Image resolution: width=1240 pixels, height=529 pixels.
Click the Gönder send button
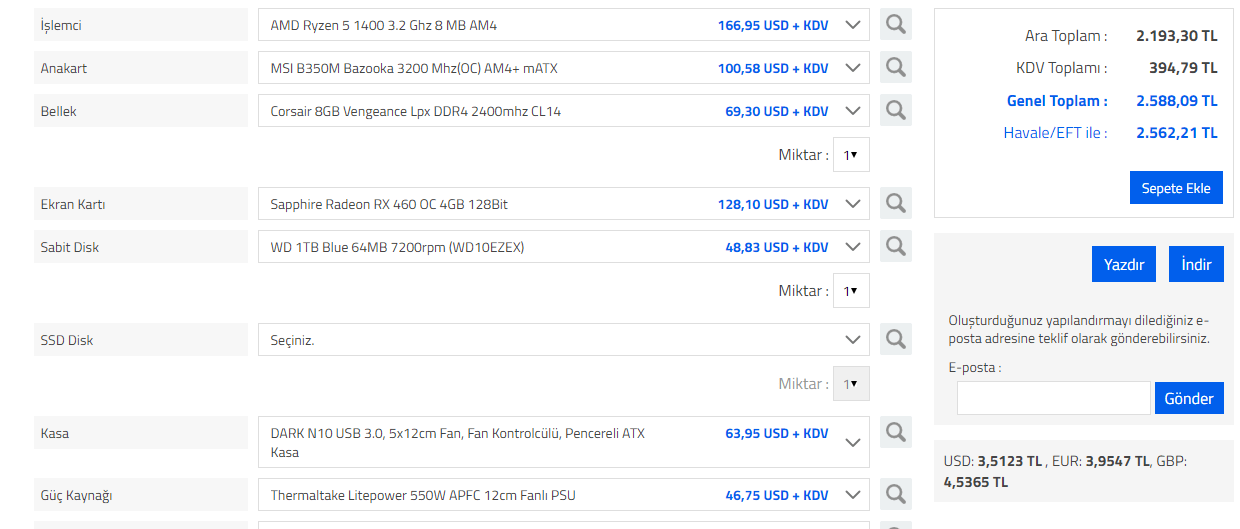[1189, 398]
